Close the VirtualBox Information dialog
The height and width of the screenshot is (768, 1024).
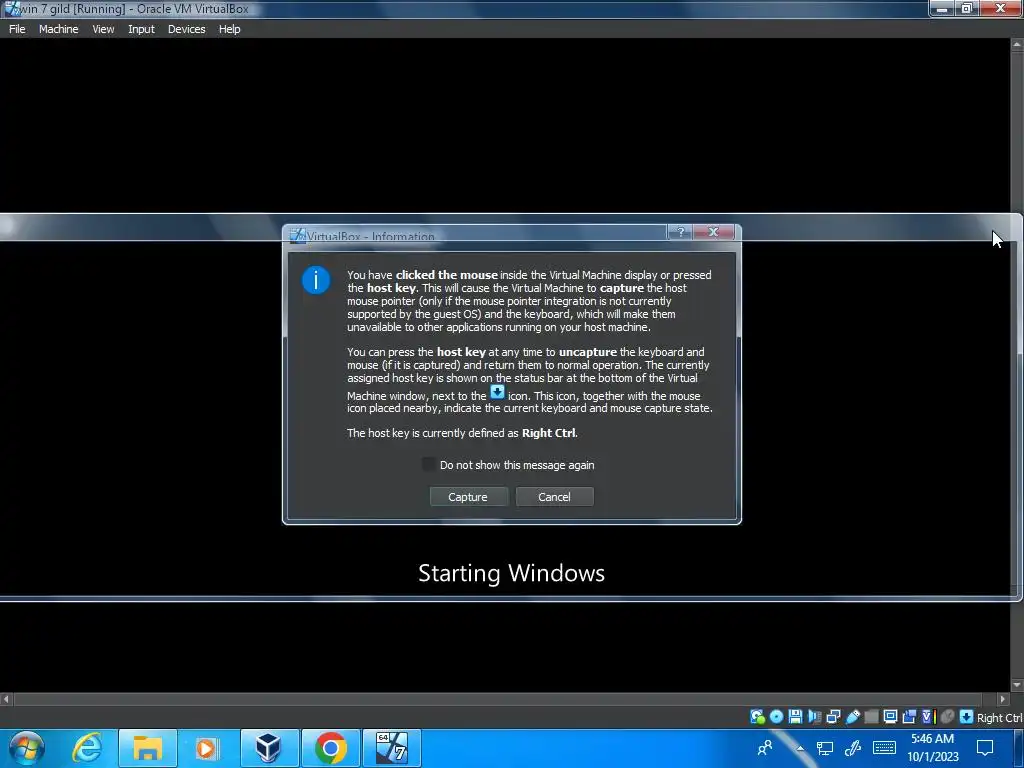[714, 232]
